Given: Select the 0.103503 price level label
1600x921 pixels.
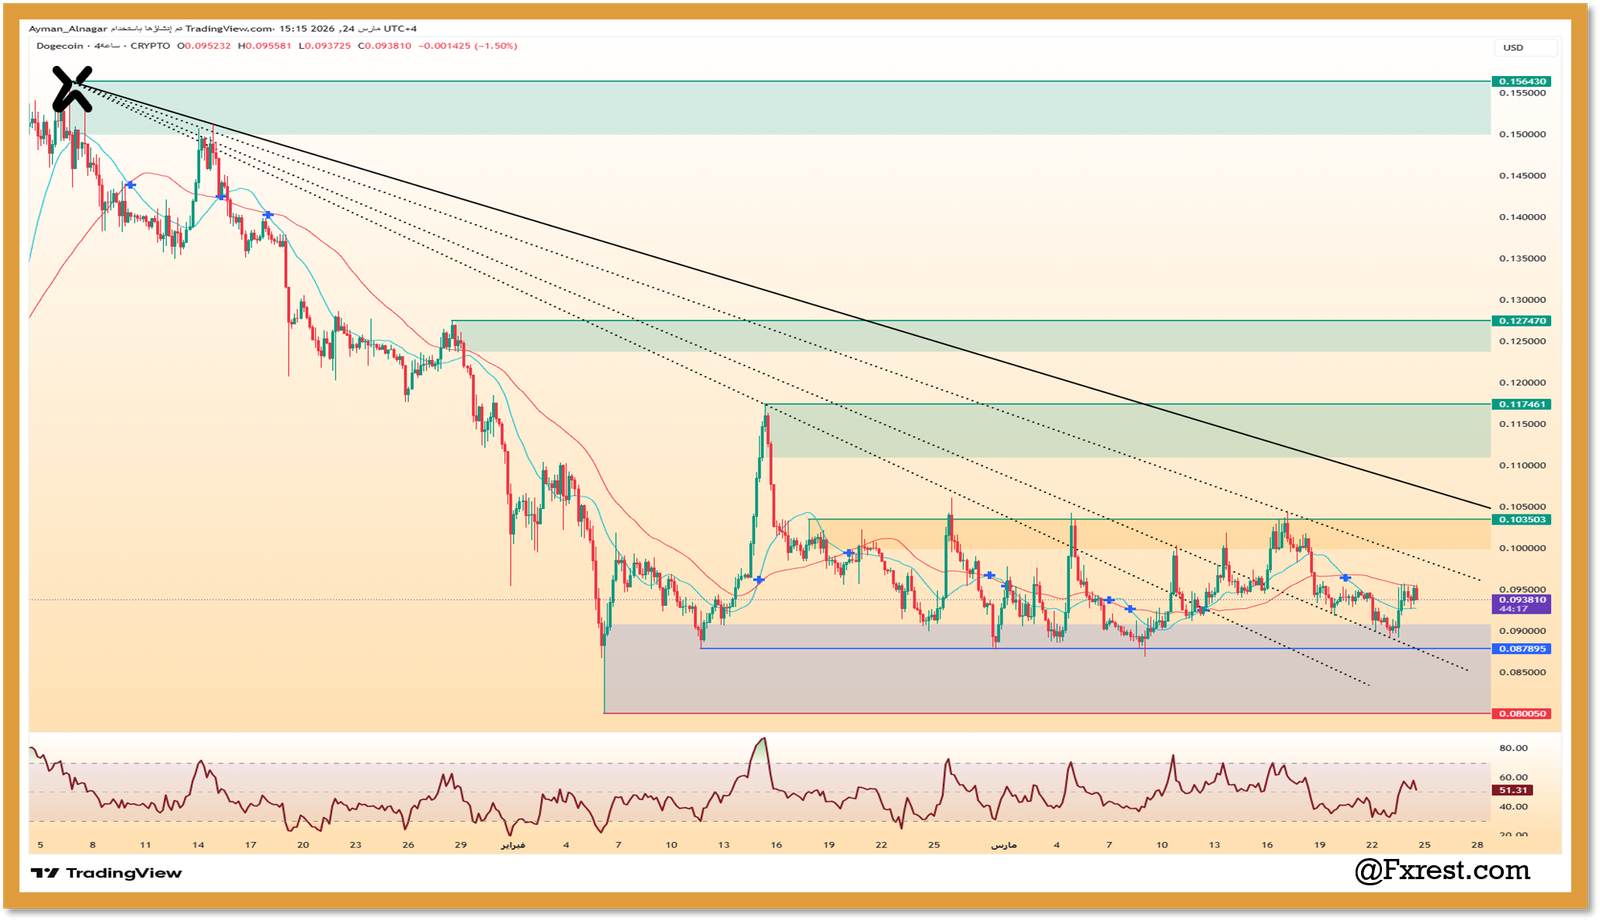Looking at the screenshot, I should point(1520,519).
